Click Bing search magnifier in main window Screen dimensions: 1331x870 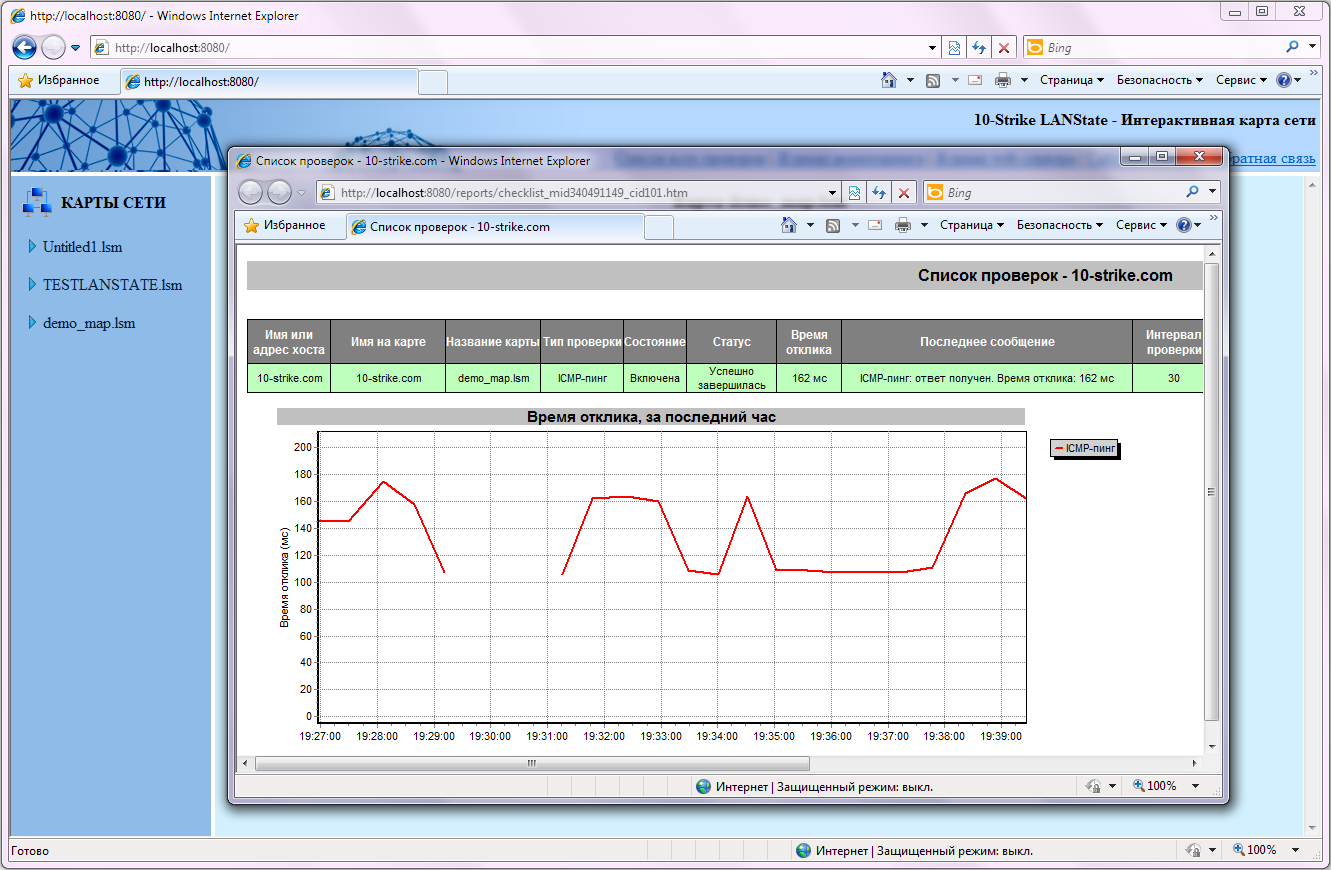(x=1292, y=47)
